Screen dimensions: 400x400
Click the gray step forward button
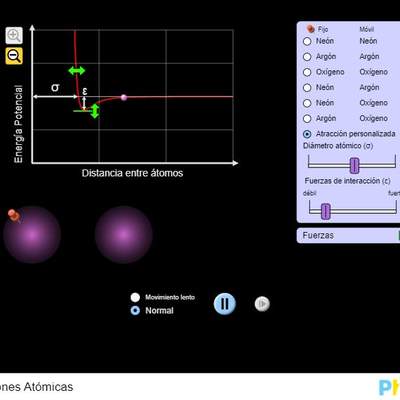point(262,304)
